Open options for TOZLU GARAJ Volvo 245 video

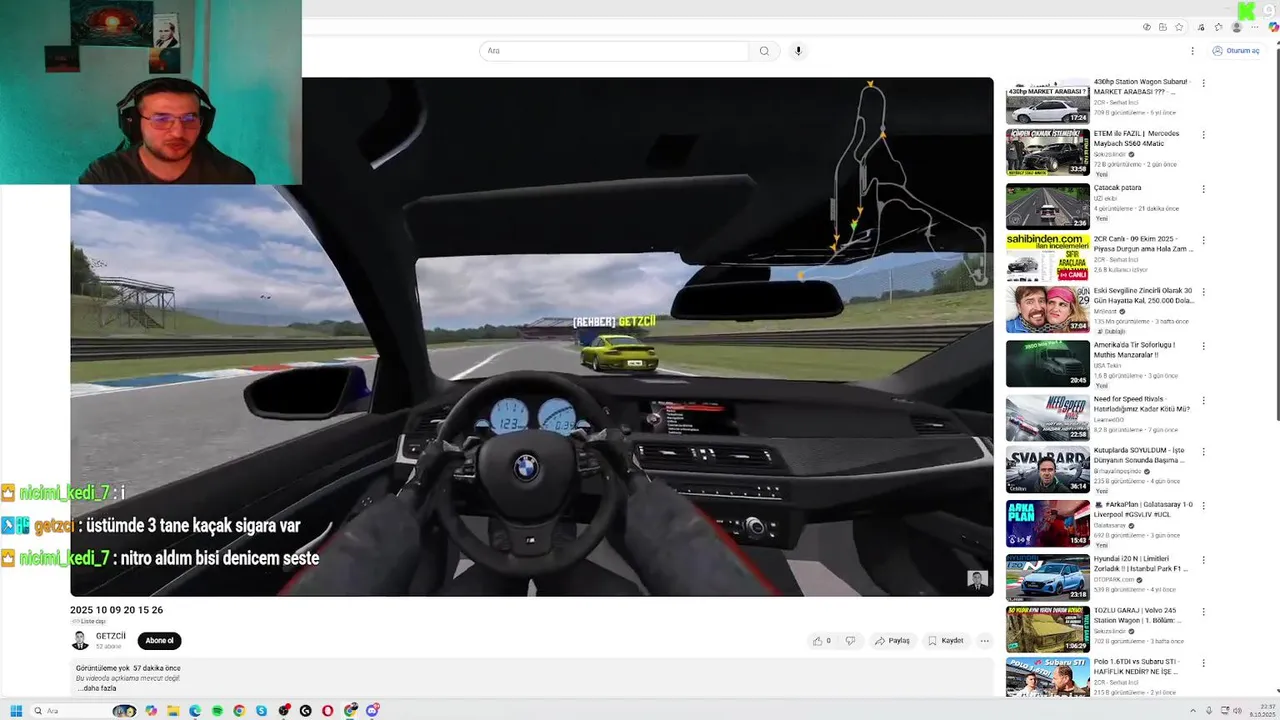(1203, 610)
